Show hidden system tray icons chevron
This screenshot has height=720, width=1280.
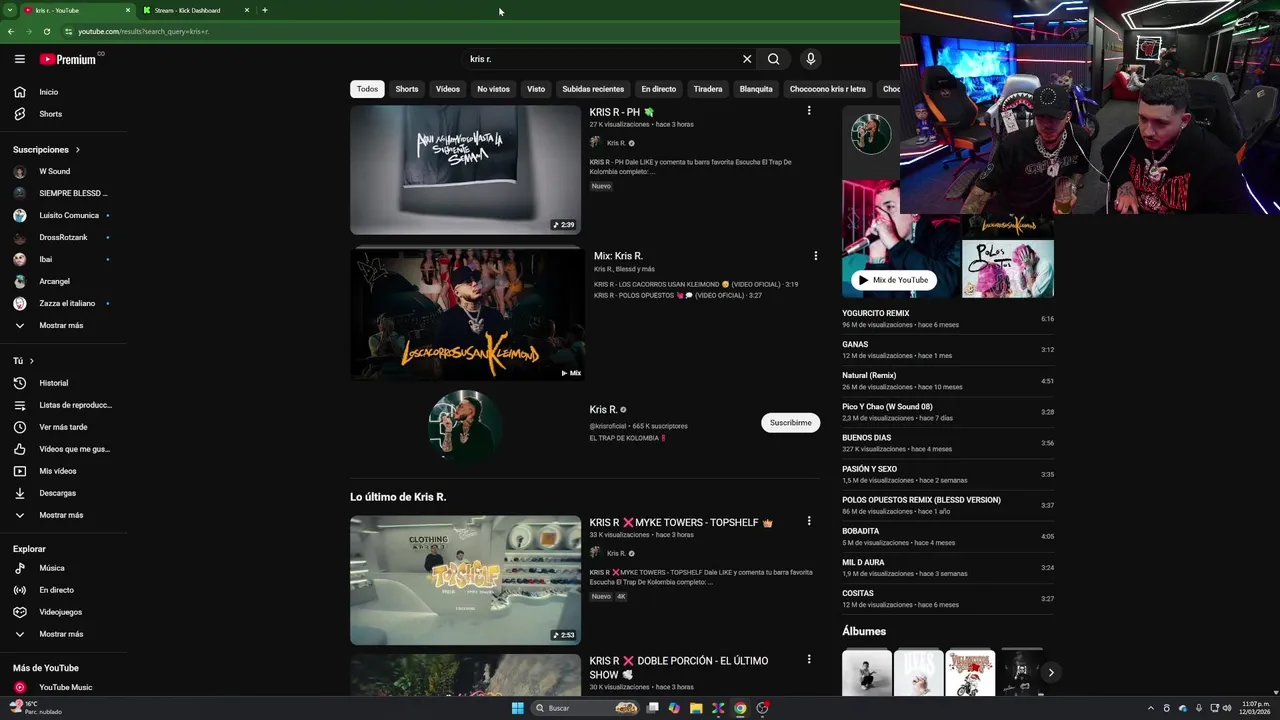1150,708
